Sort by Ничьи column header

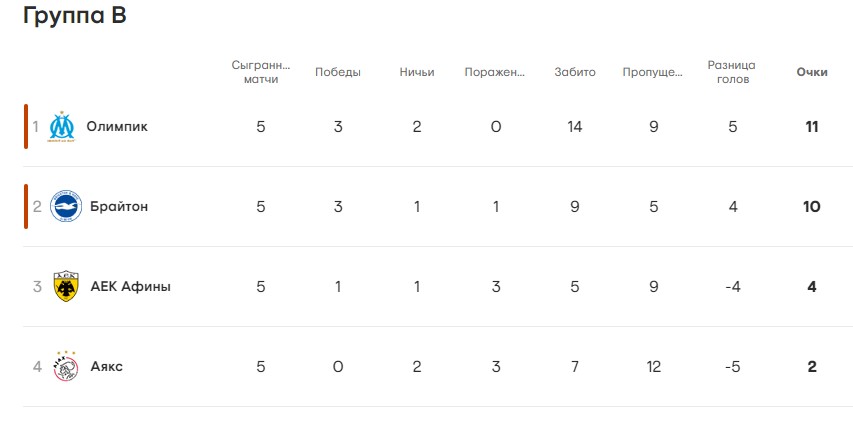point(417,72)
